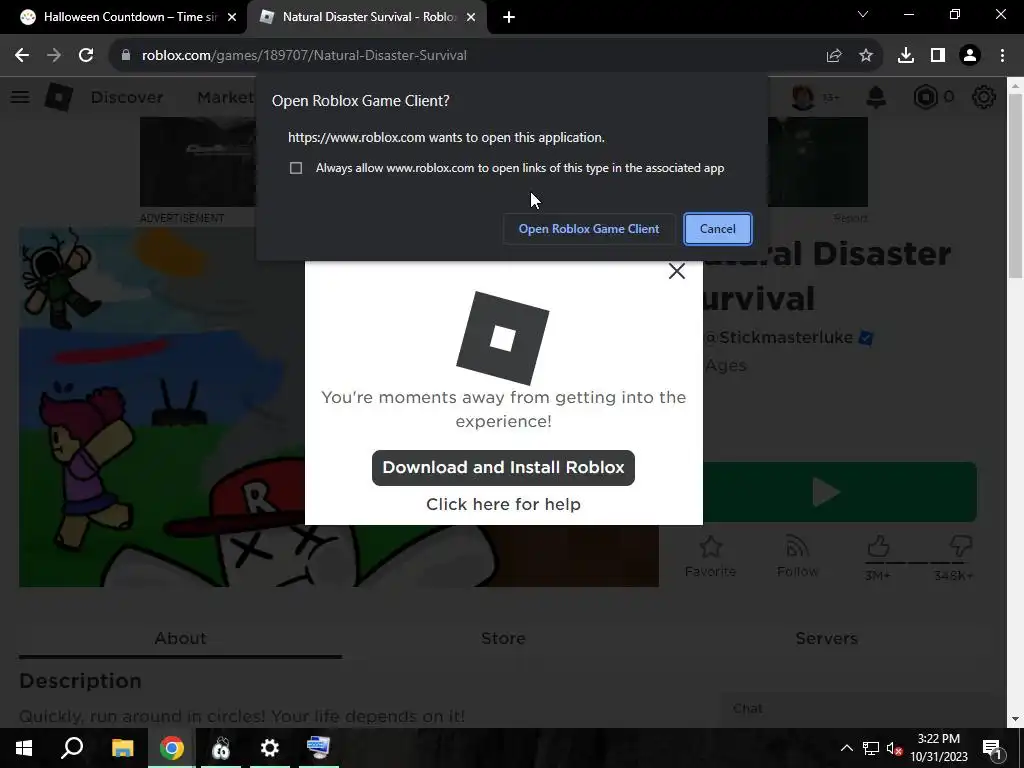Open a new browser tab
1024x768 pixels.
(x=509, y=17)
